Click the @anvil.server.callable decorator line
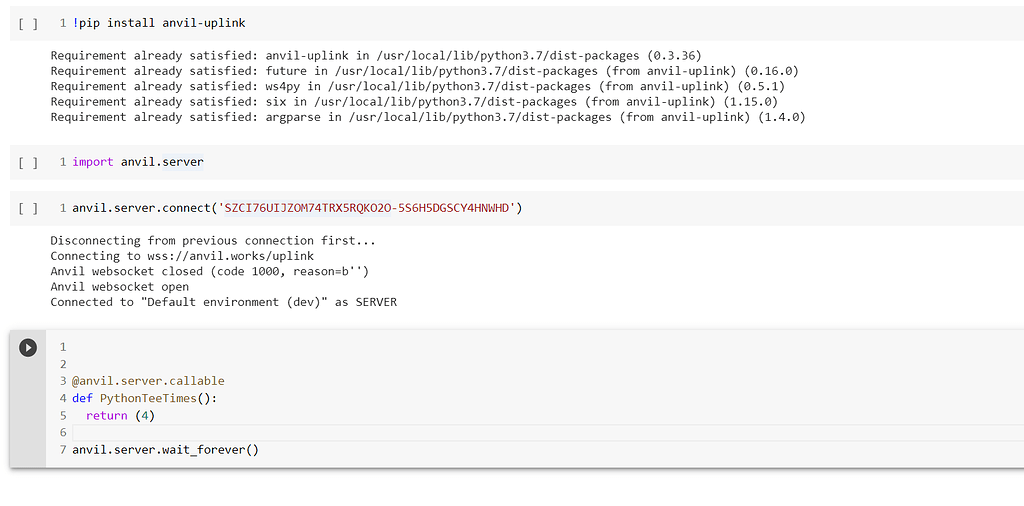This screenshot has width=1024, height=506. (148, 381)
